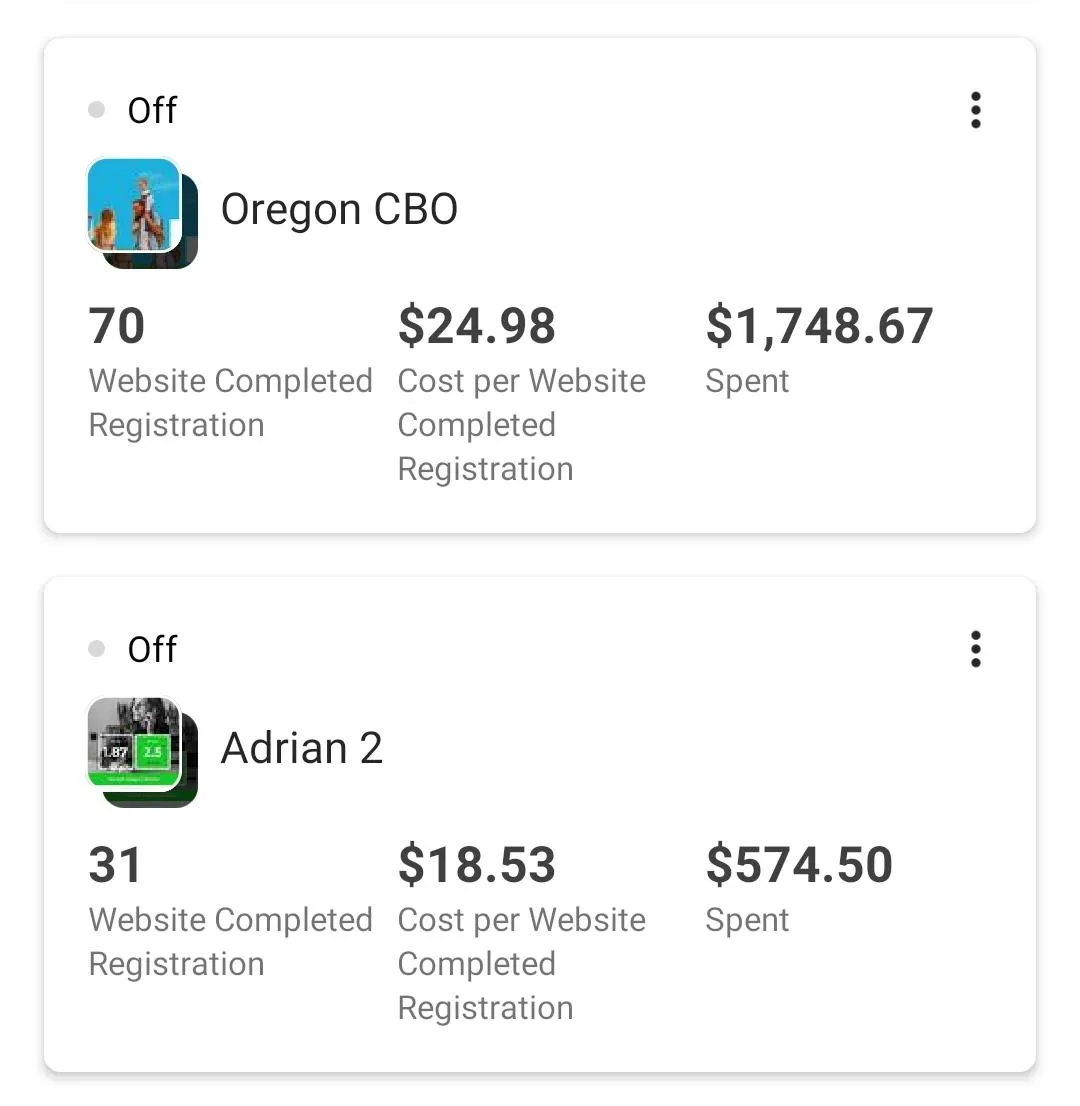Screen dimensions: 1080x1106
Task: Select the 31 registrations metric for Adrian 2
Action: click(x=115, y=865)
